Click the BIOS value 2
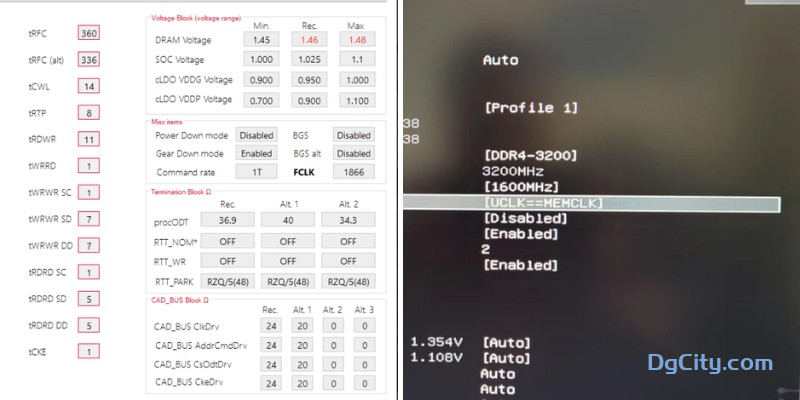Image resolution: width=800 pixels, height=400 pixels. pos(485,249)
